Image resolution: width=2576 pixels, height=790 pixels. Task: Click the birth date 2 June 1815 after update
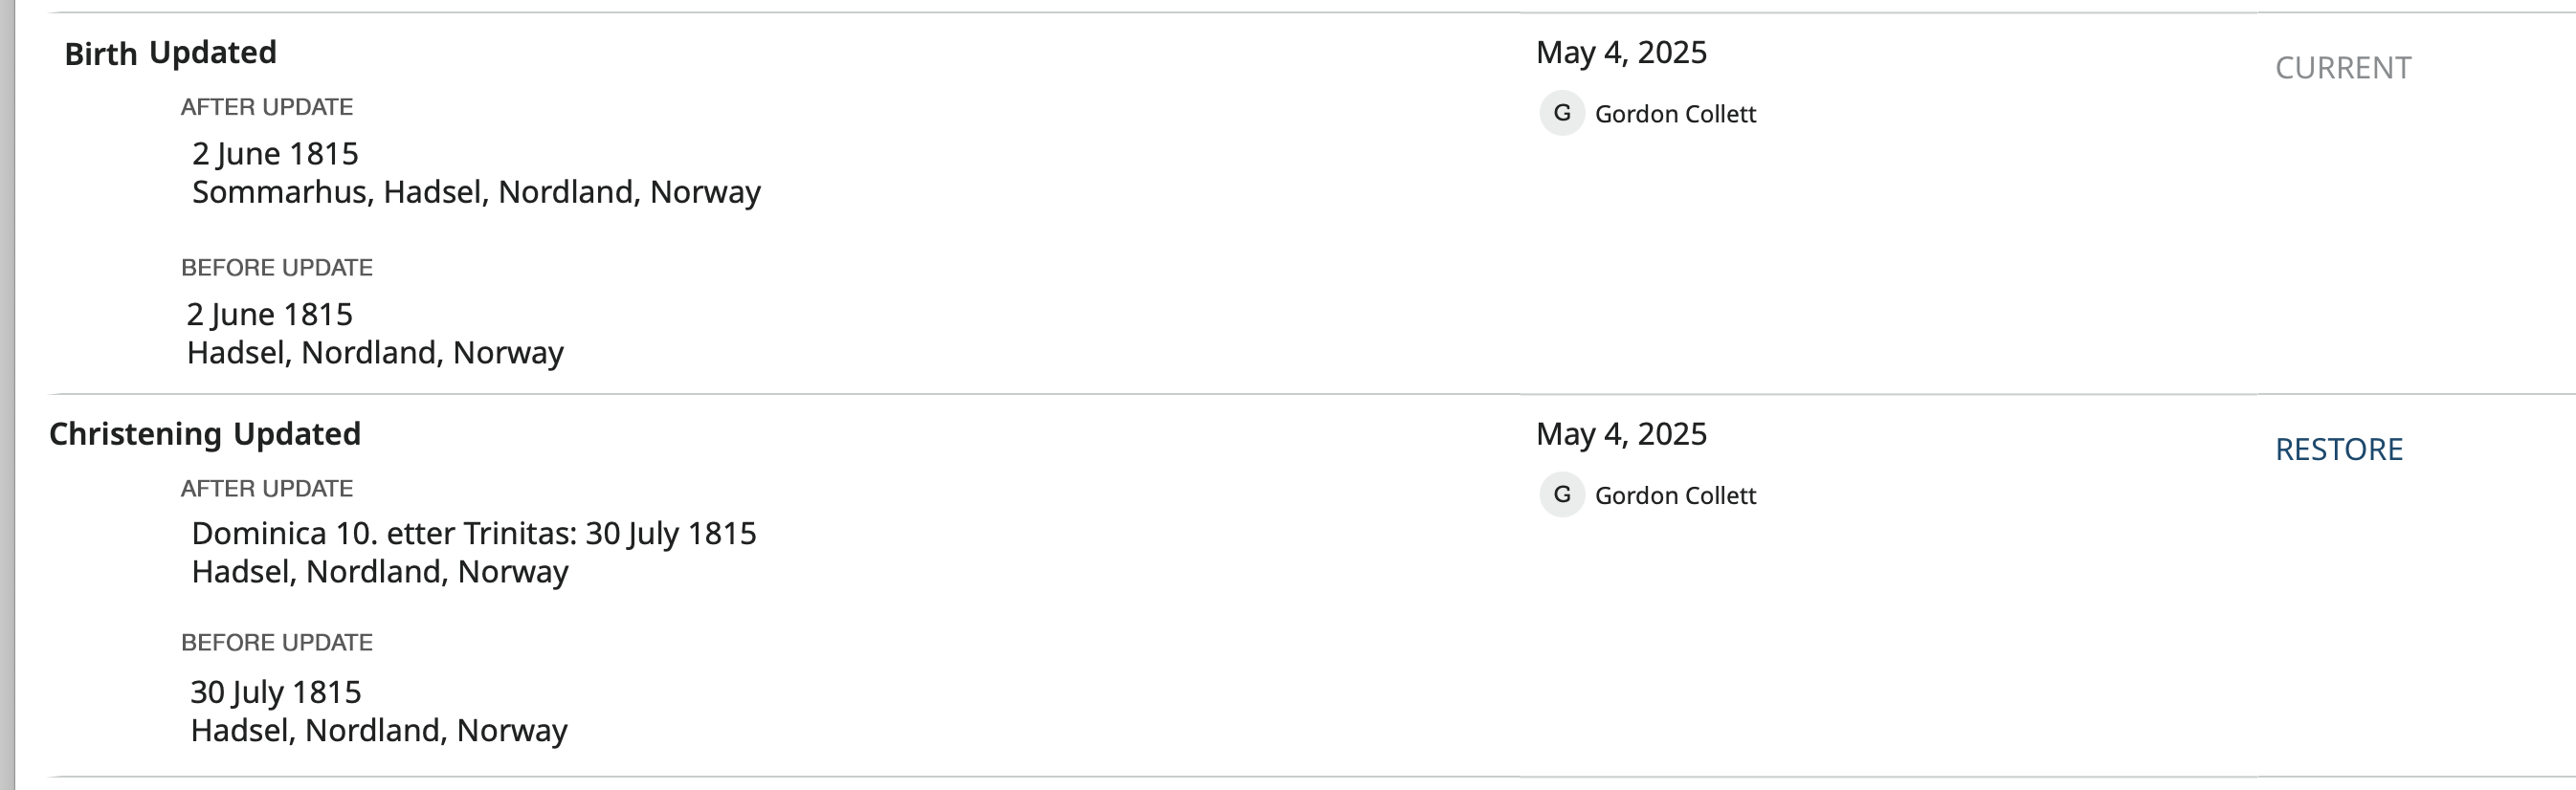click(x=275, y=154)
